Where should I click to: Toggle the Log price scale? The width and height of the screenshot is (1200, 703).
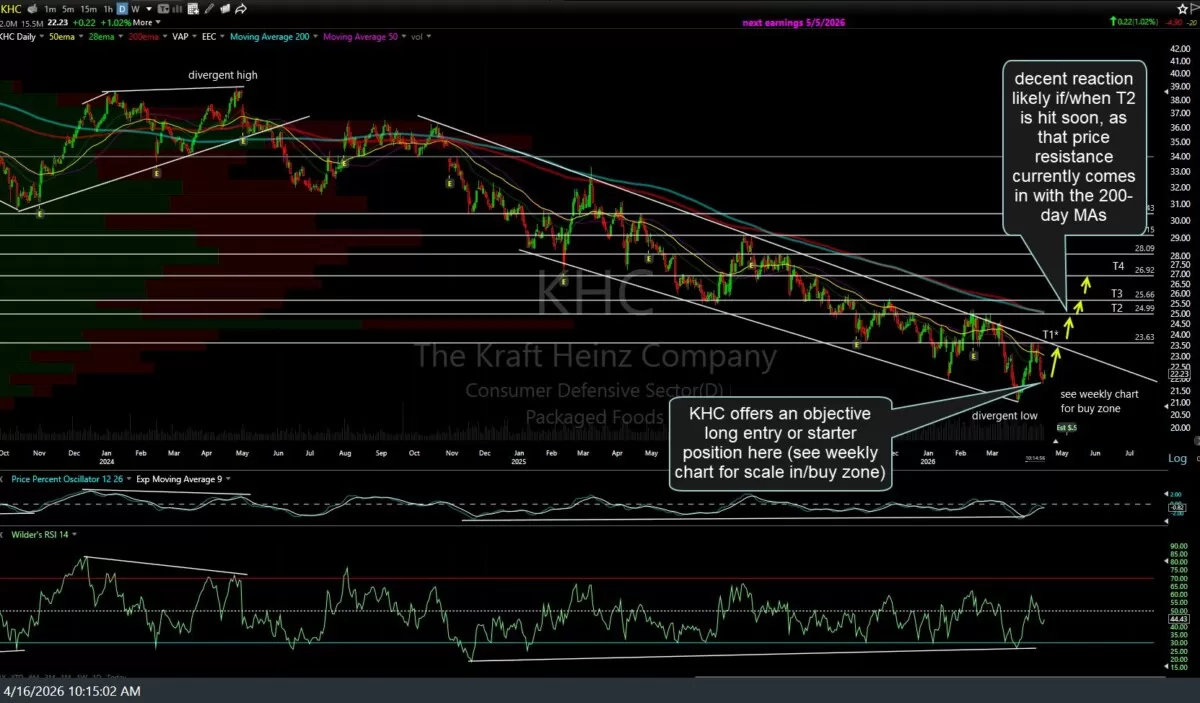point(1178,458)
